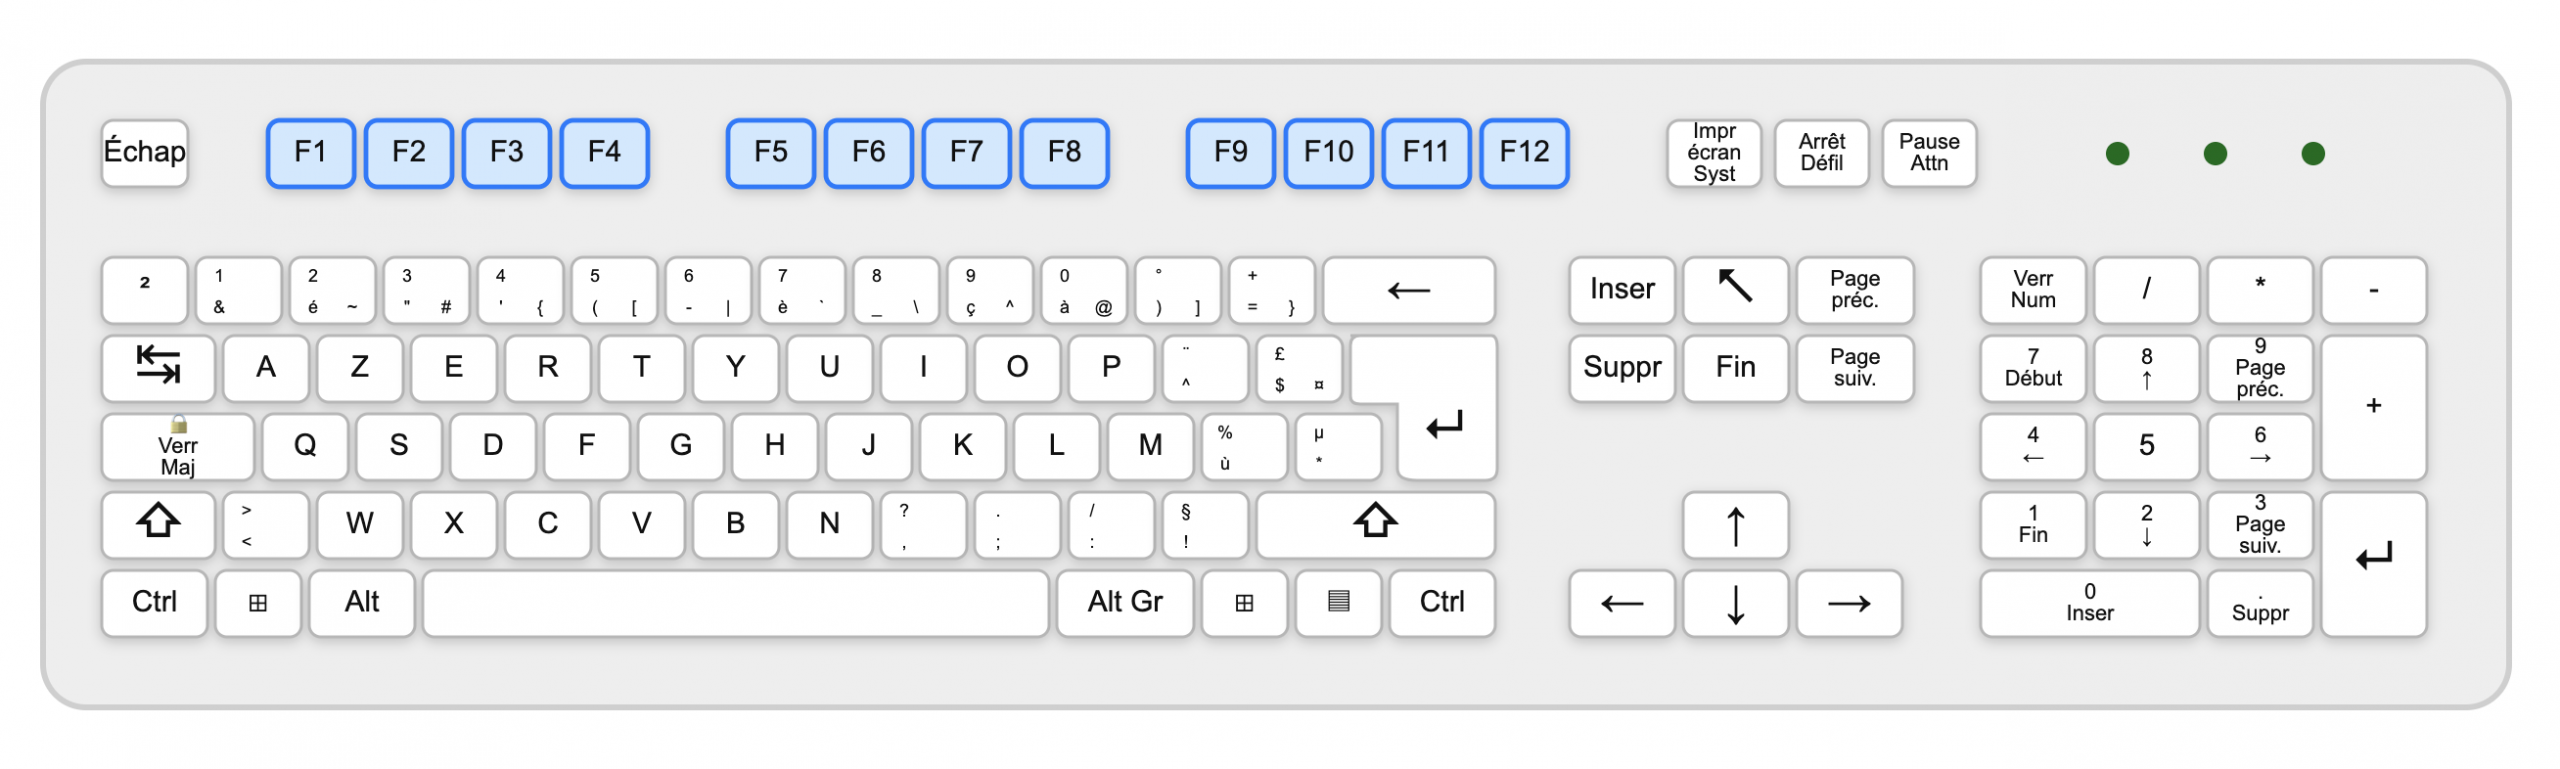This screenshot has height=769, width=2560.
Task: Click the space bar
Action: 736,603
